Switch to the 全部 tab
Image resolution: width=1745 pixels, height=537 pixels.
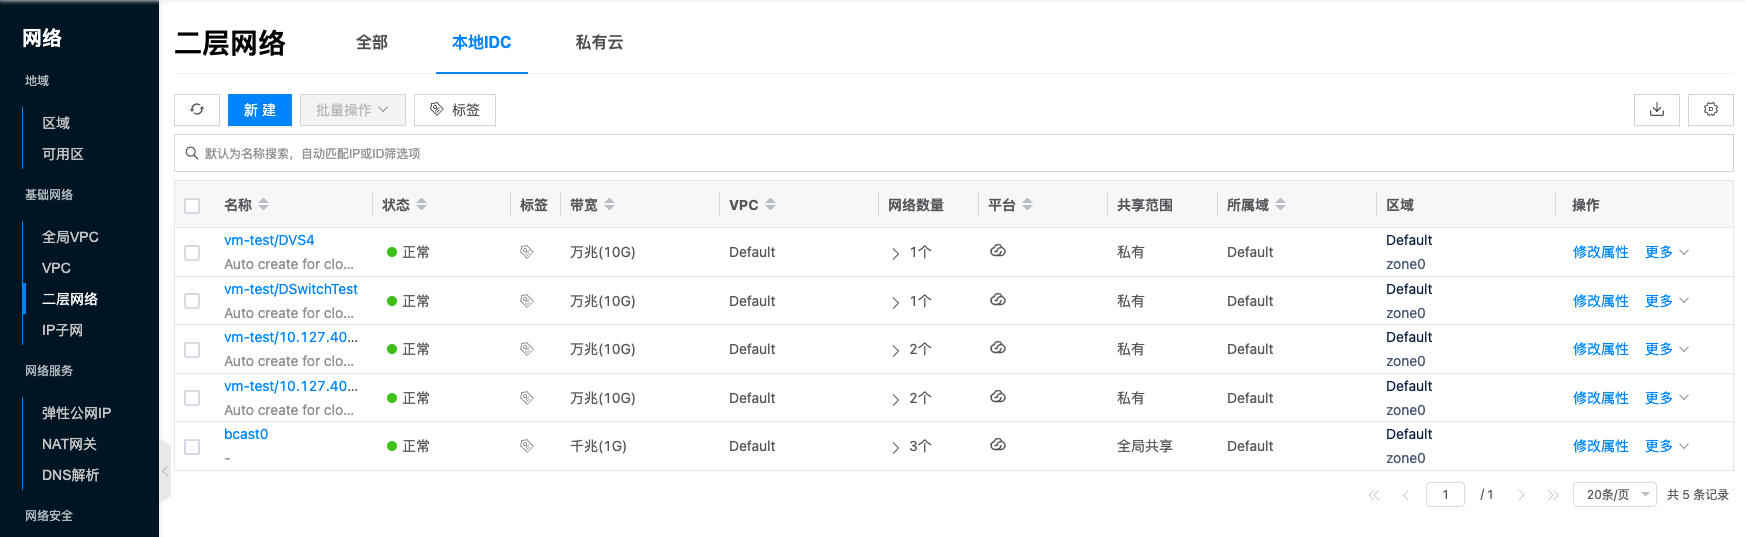coord(372,42)
